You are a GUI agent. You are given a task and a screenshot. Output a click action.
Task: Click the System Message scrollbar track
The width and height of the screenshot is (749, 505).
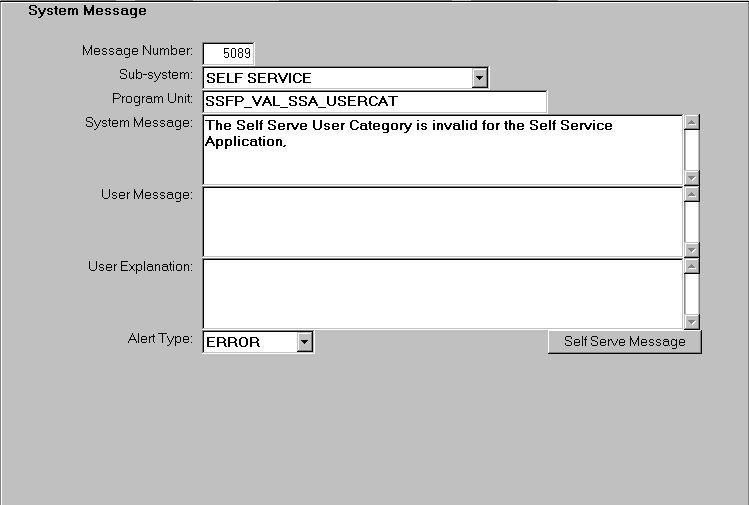coord(691,150)
